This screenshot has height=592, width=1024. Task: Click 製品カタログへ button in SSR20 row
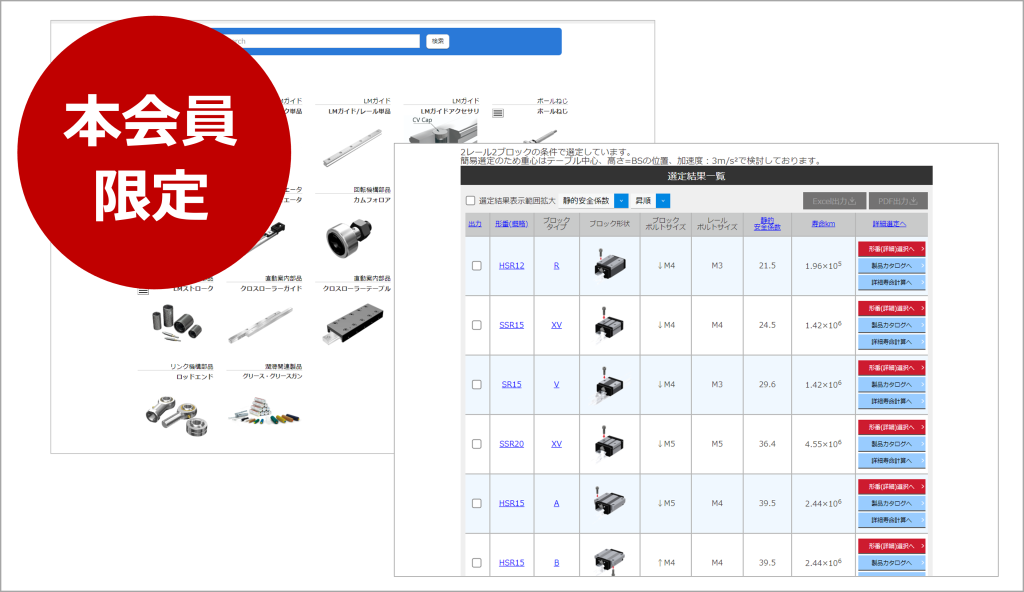coord(891,444)
